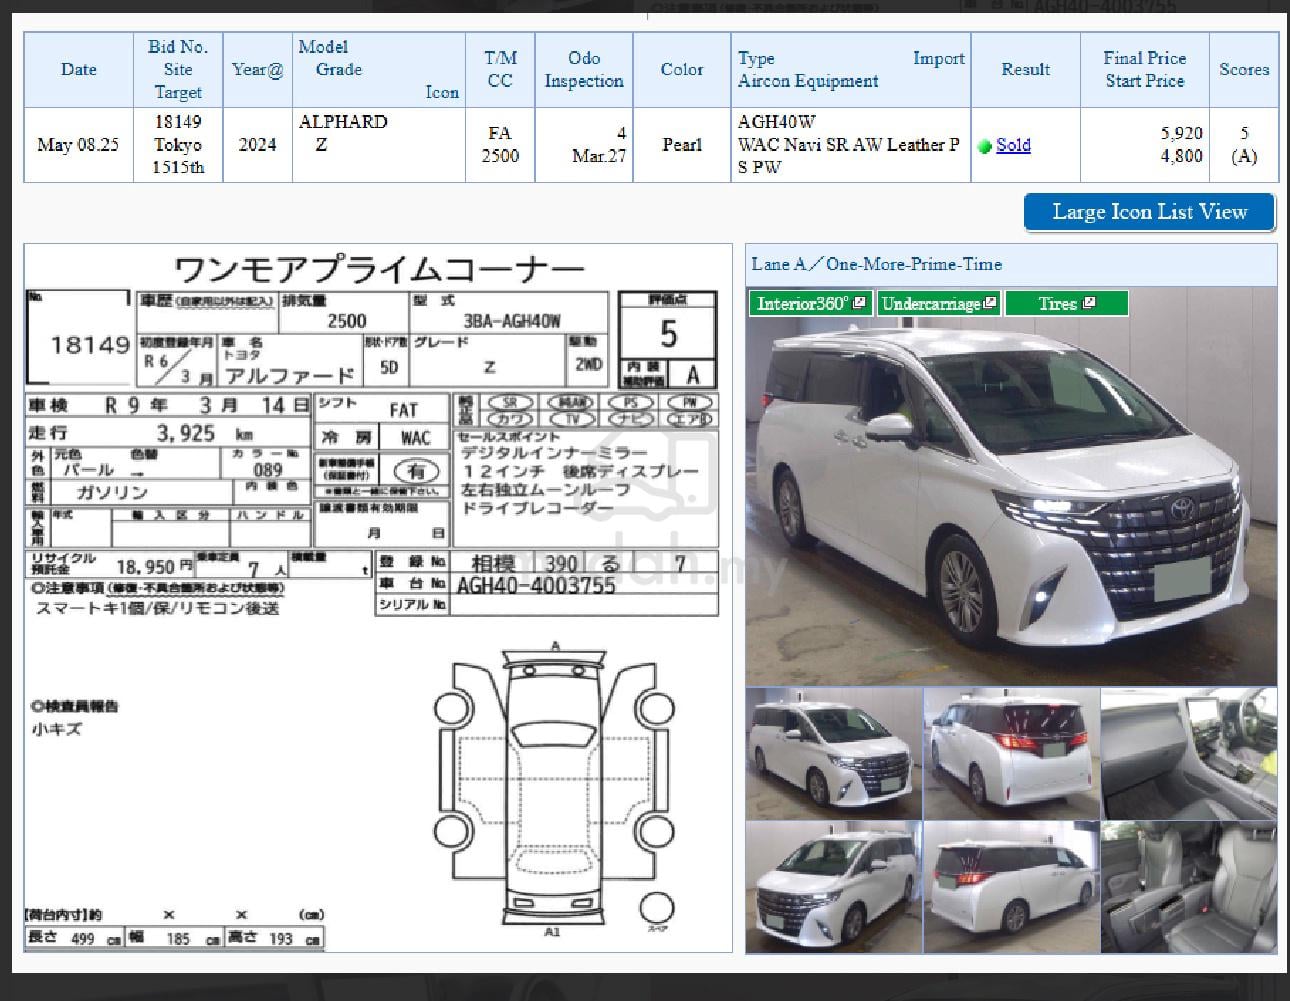This screenshot has height=1001, width=1290.
Task: Switch to Large Icon List View
Action: (1150, 212)
